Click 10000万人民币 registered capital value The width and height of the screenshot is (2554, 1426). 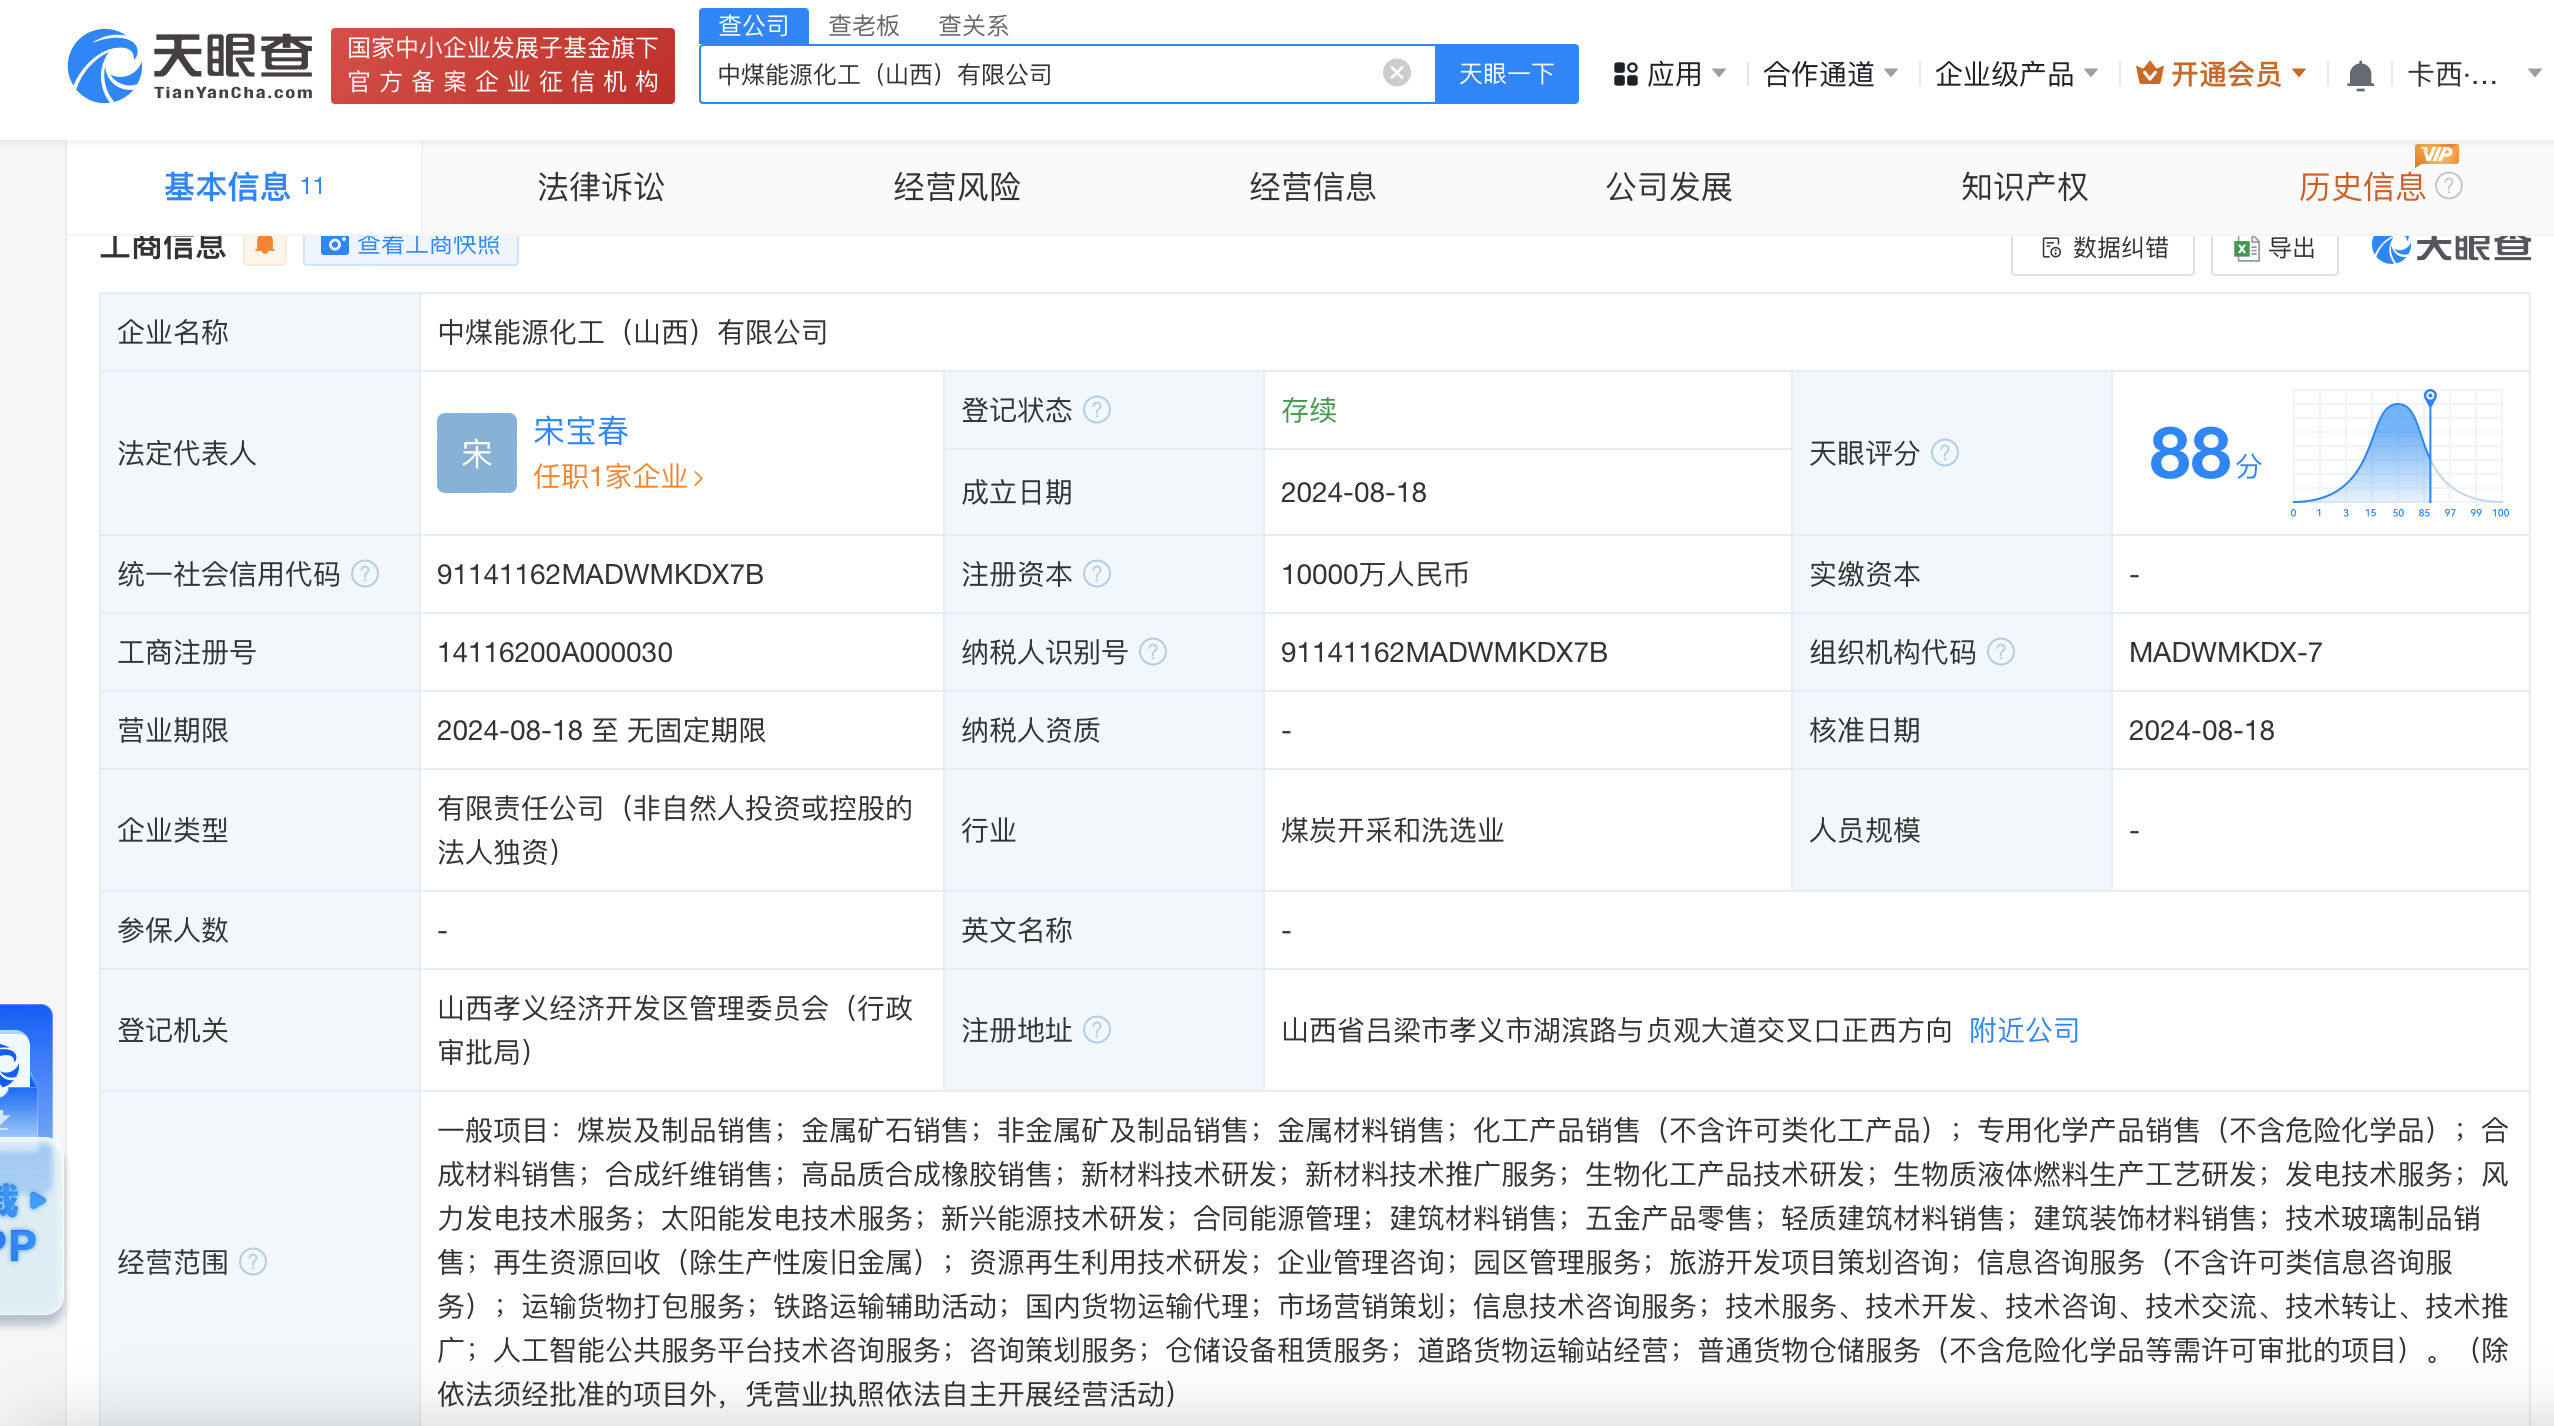(1374, 574)
